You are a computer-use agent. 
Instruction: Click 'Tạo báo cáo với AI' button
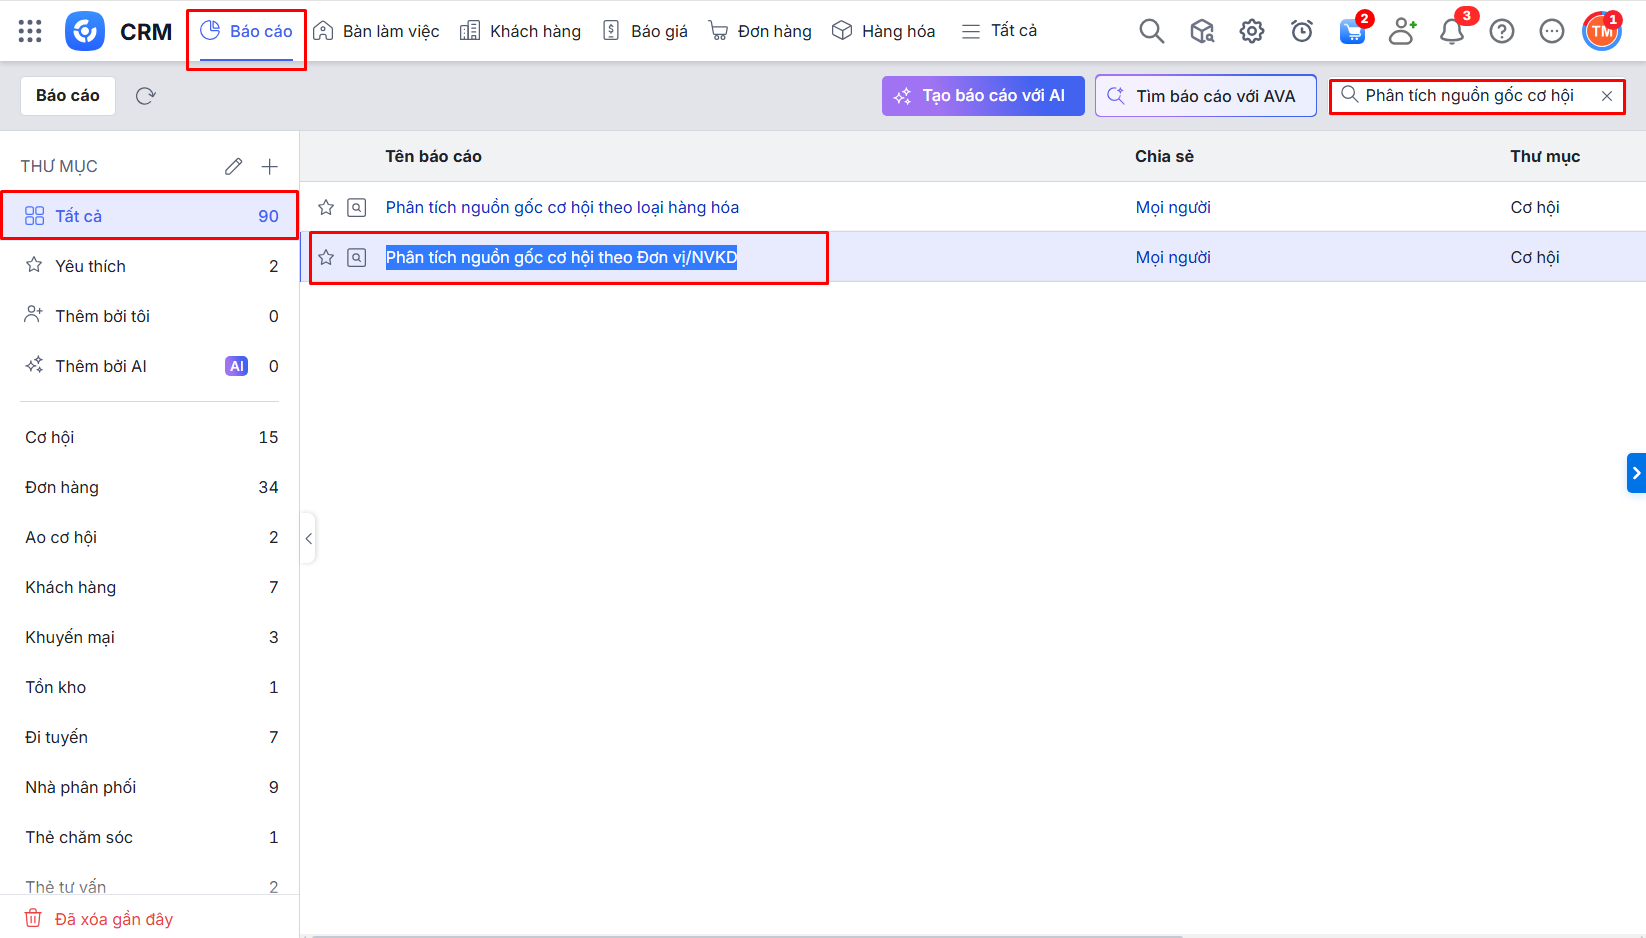[983, 96]
